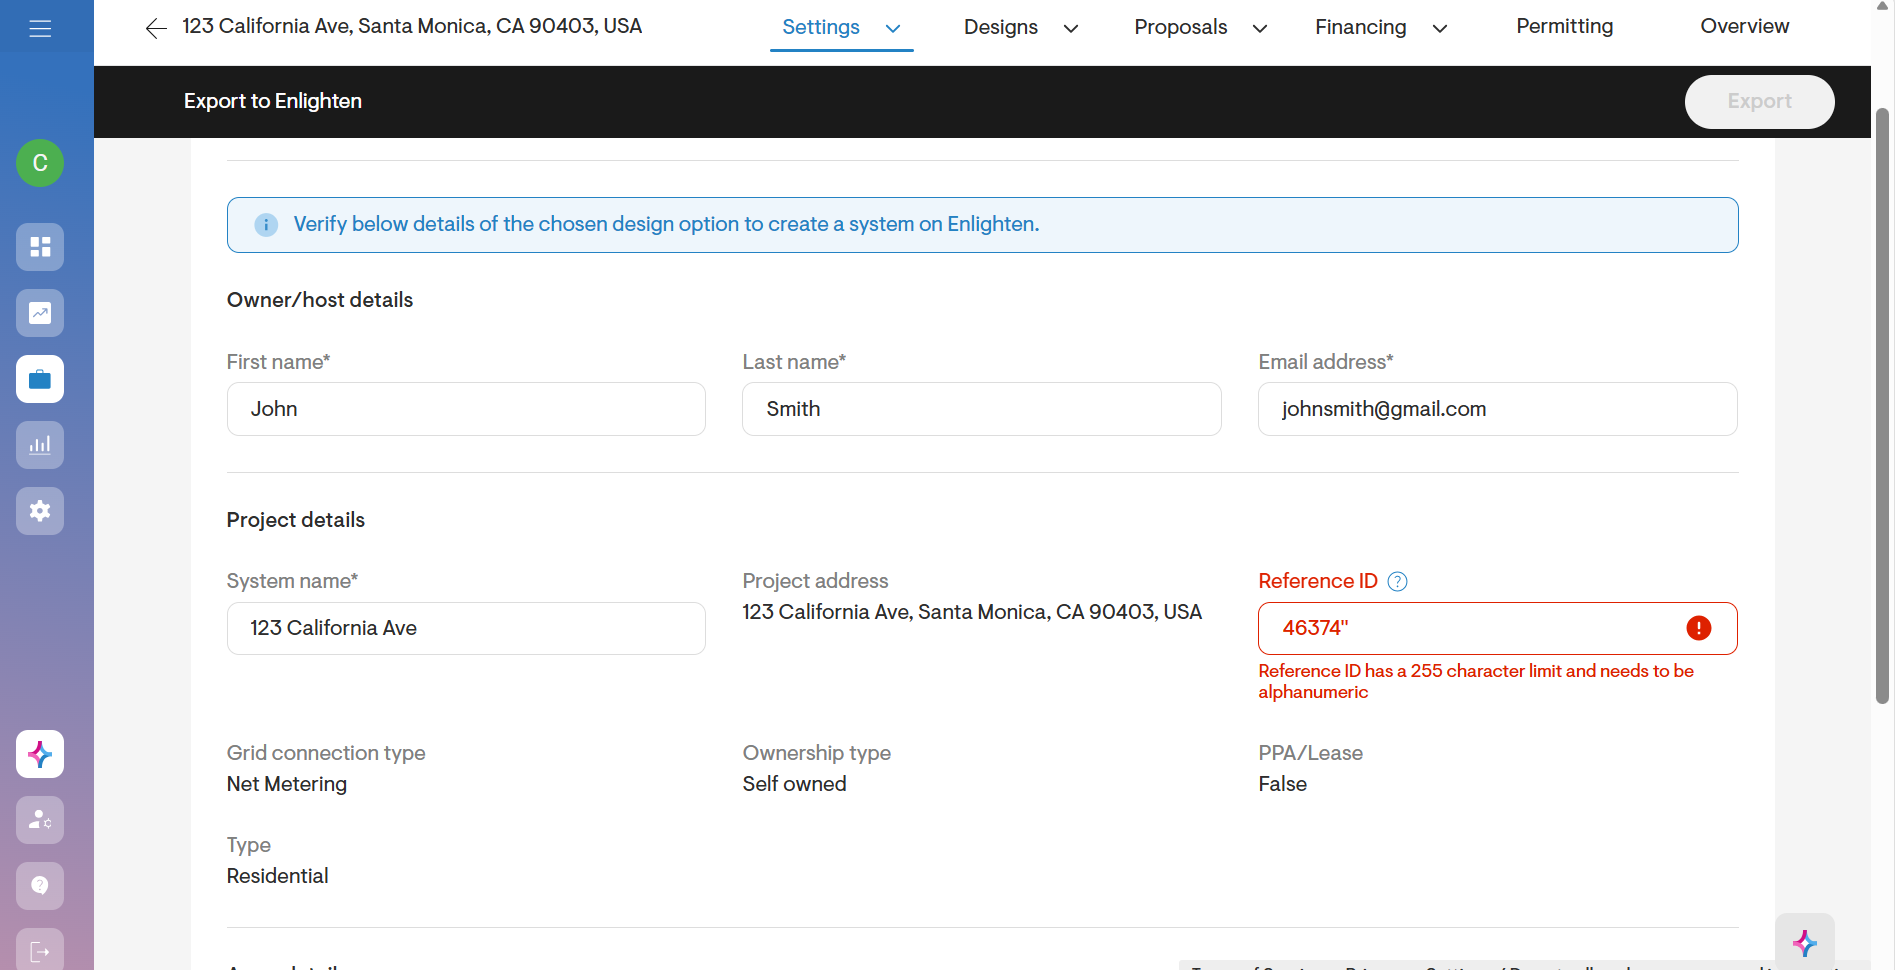Click the back arrow beside the address
This screenshot has width=1896, height=970.
pyautogui.click(x=156, y=28)
